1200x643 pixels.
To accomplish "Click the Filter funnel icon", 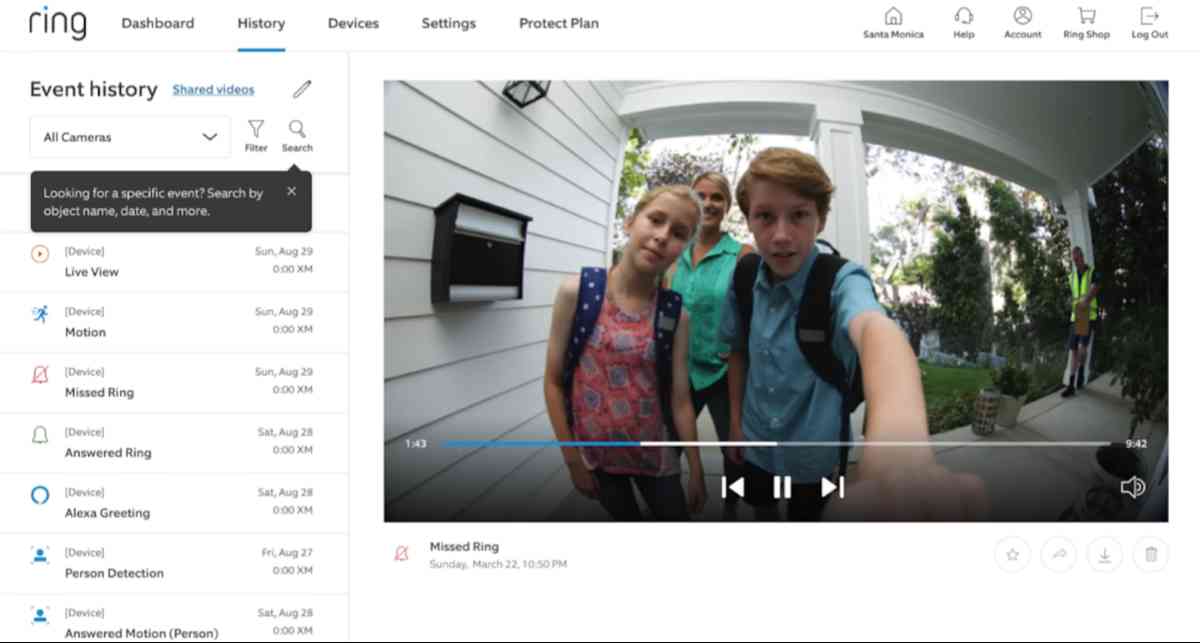I will click(256, 130).
